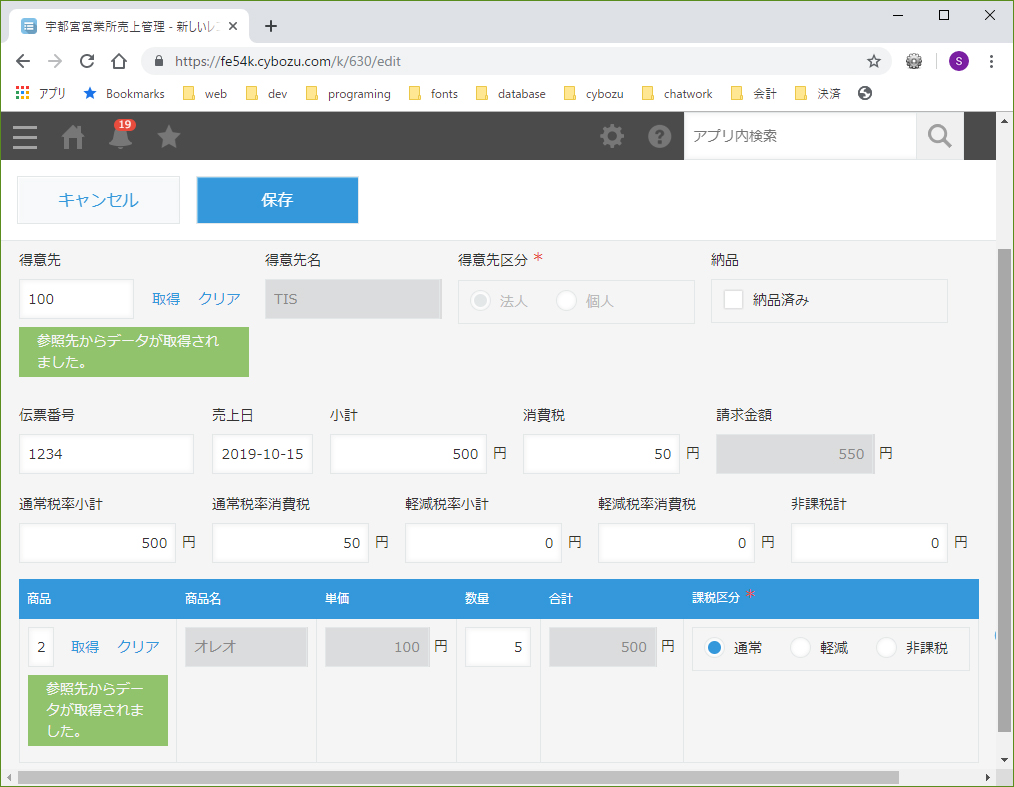Check the 納品済み checkbox
The height and width of the screenshot is (787, 1014).
pyautogui.click(x=734, y=300)
